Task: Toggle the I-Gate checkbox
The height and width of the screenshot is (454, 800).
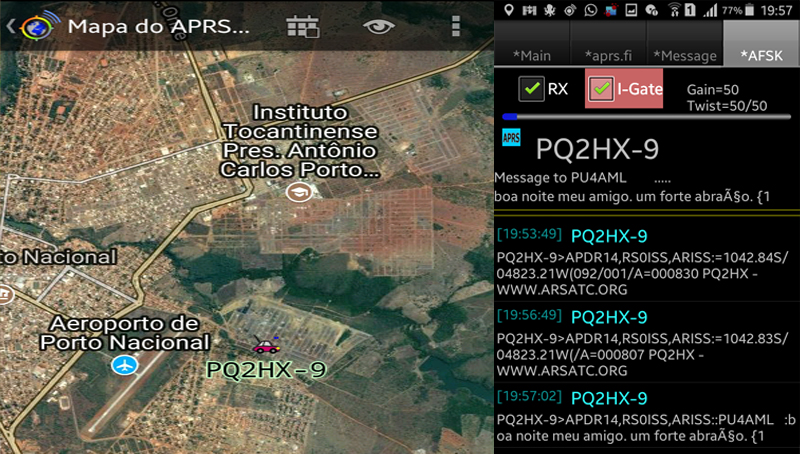Action: [x=601, y=89]
